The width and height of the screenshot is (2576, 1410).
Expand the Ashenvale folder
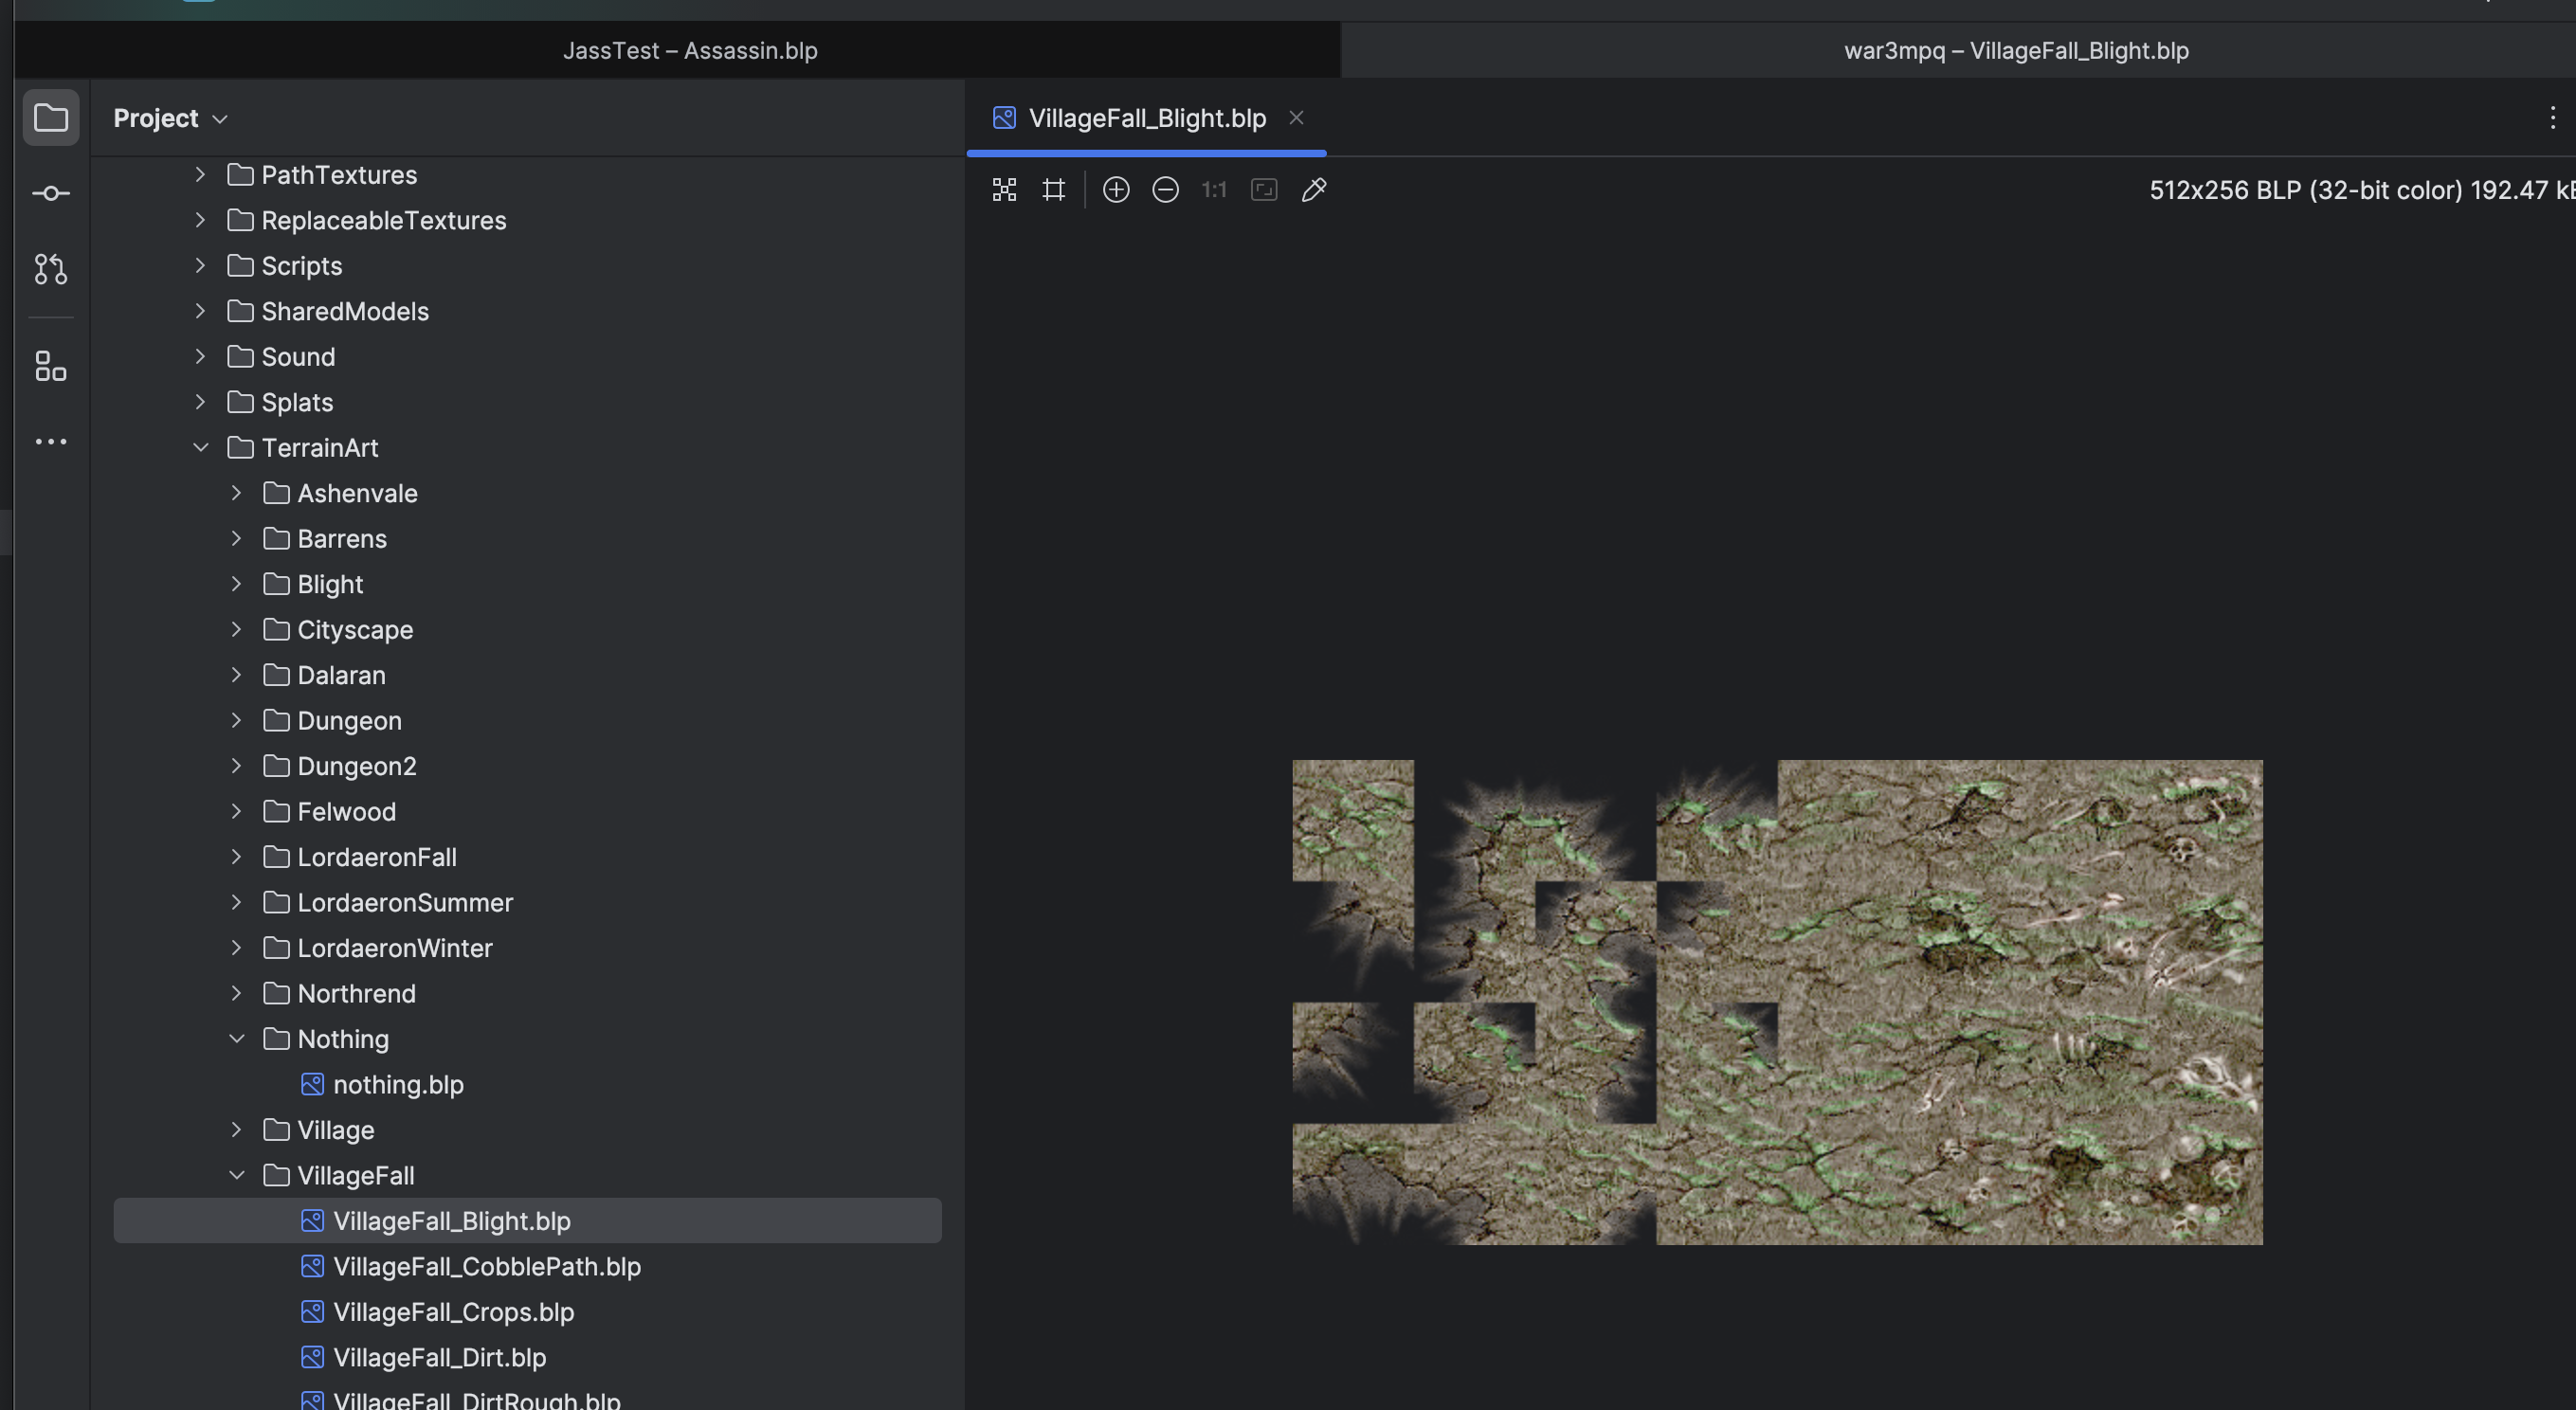pyautogui.click(x=237, y=493)
